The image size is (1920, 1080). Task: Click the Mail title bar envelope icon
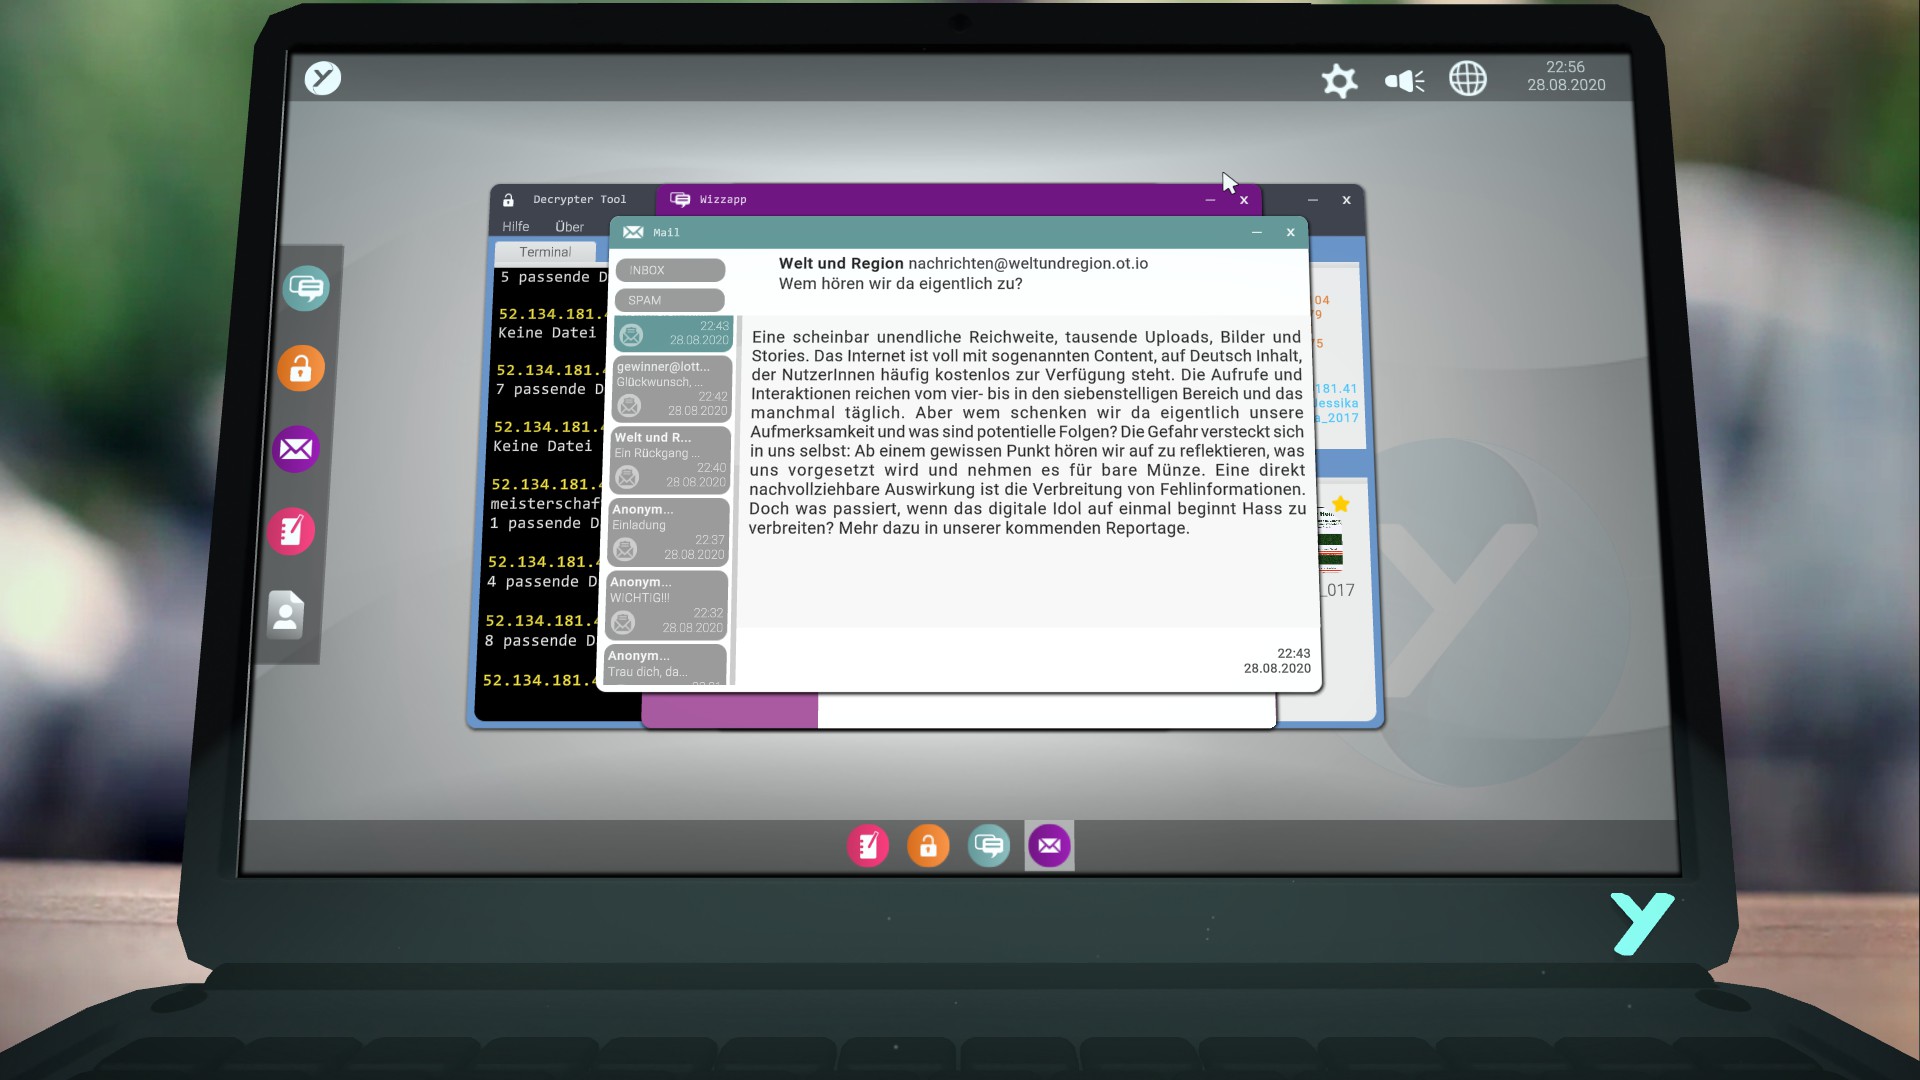pos(633,232)
